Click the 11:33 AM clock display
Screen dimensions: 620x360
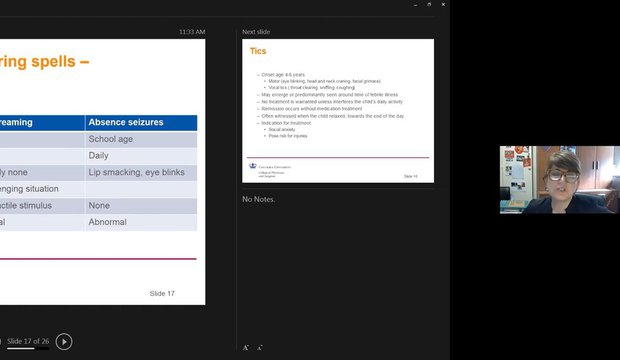click(x=192, y=32)
